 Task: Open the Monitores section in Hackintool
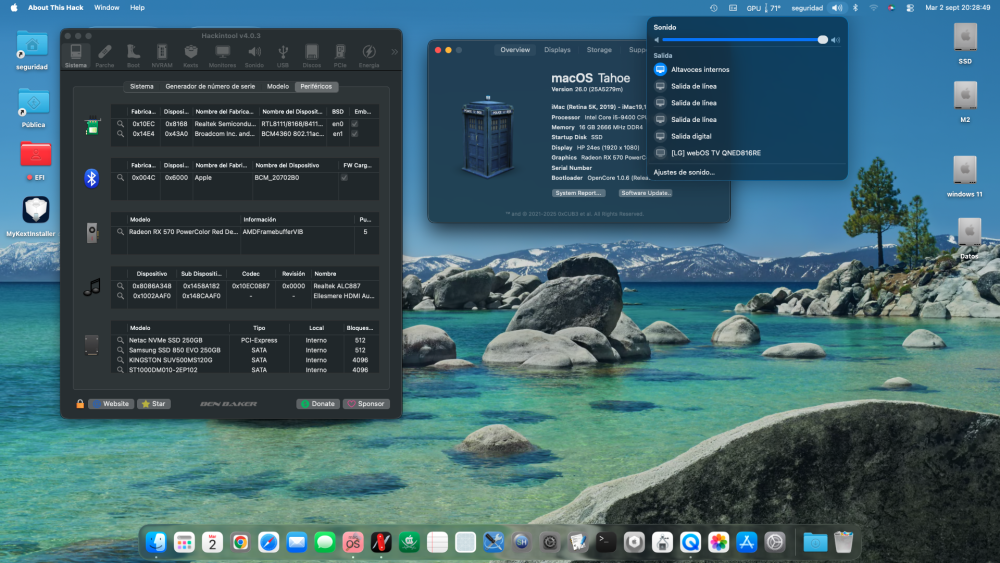click(223, 55)
